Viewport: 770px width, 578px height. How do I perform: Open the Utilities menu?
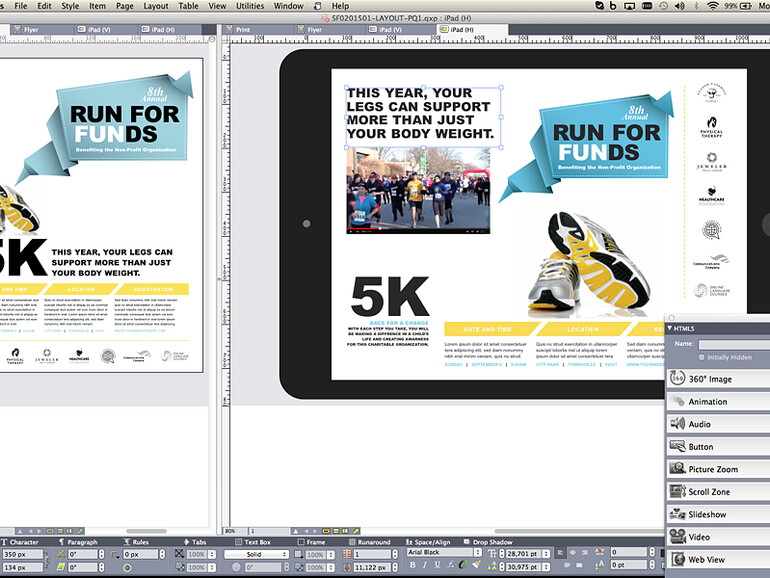tap(250, 6)
